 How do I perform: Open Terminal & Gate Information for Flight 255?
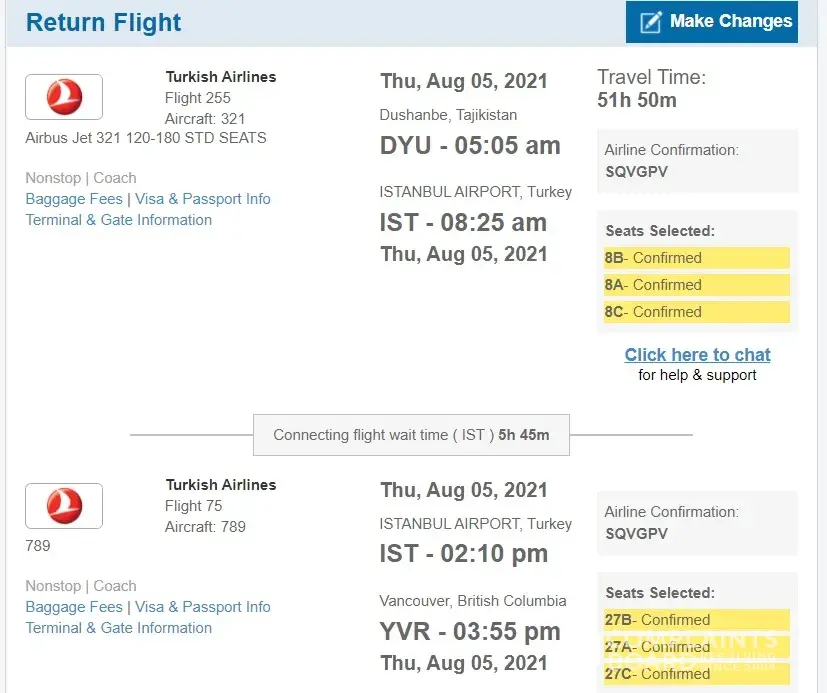tap(119, 220)
